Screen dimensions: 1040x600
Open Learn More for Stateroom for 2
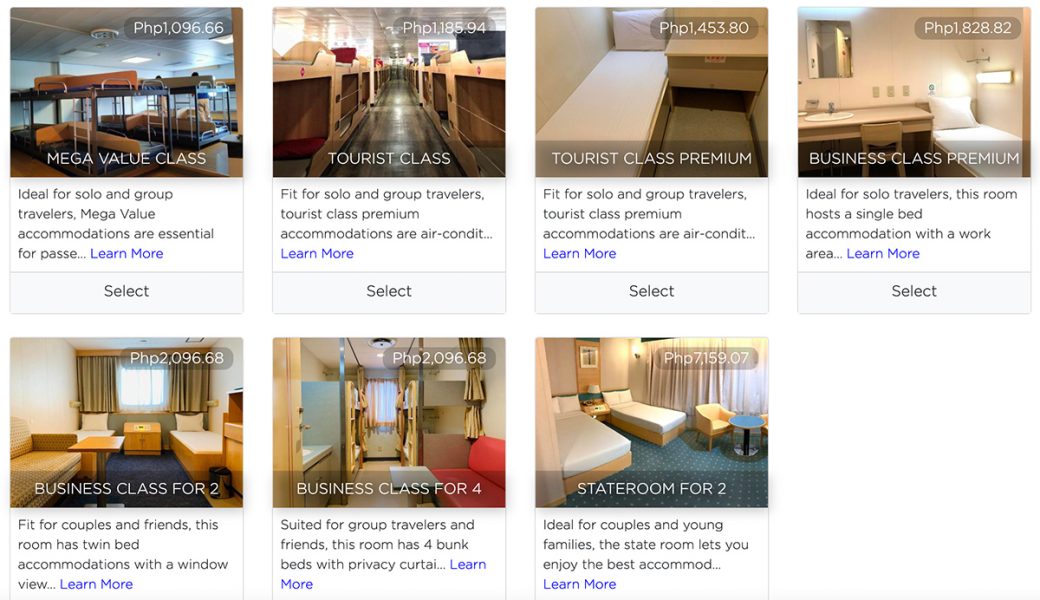coord(579,584)
